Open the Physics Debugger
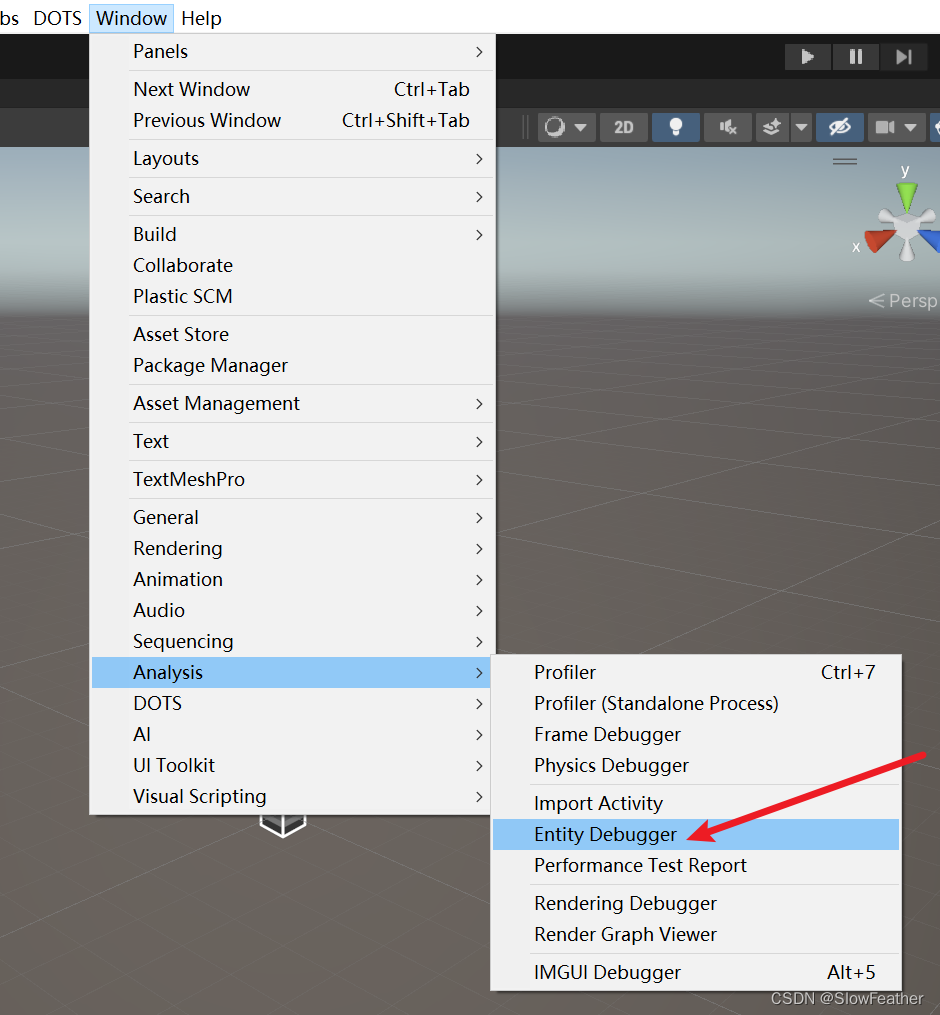Screen dimensions: 940x1015 (x=696, y=766)
